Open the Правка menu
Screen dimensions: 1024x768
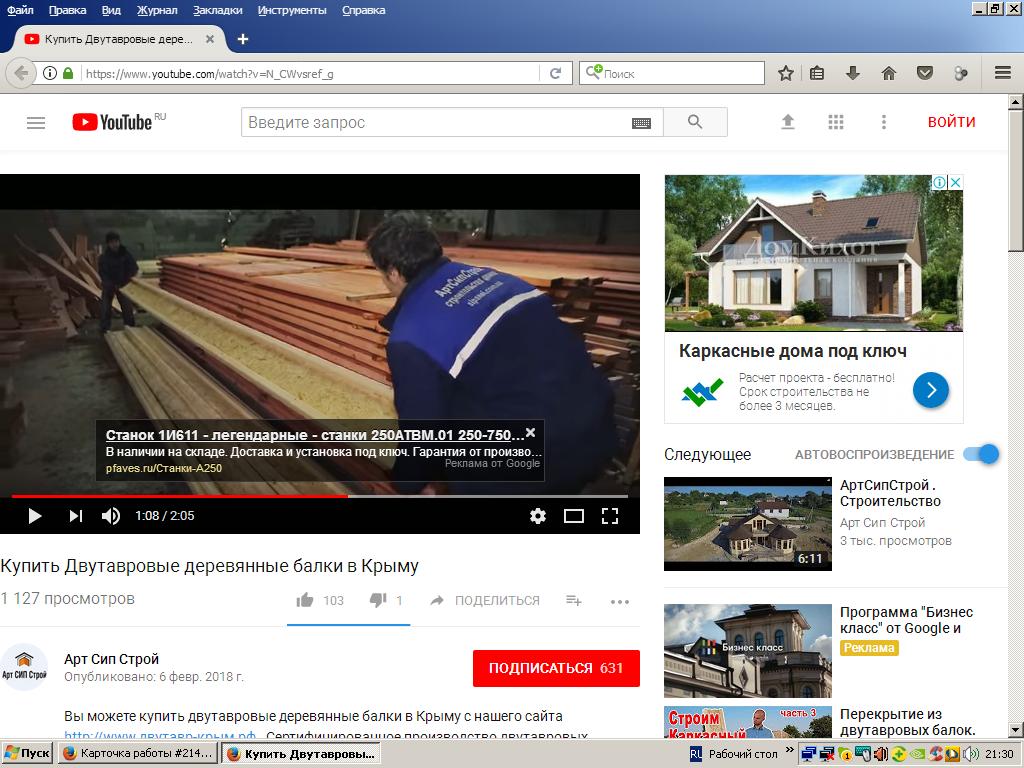coord(67,10)
